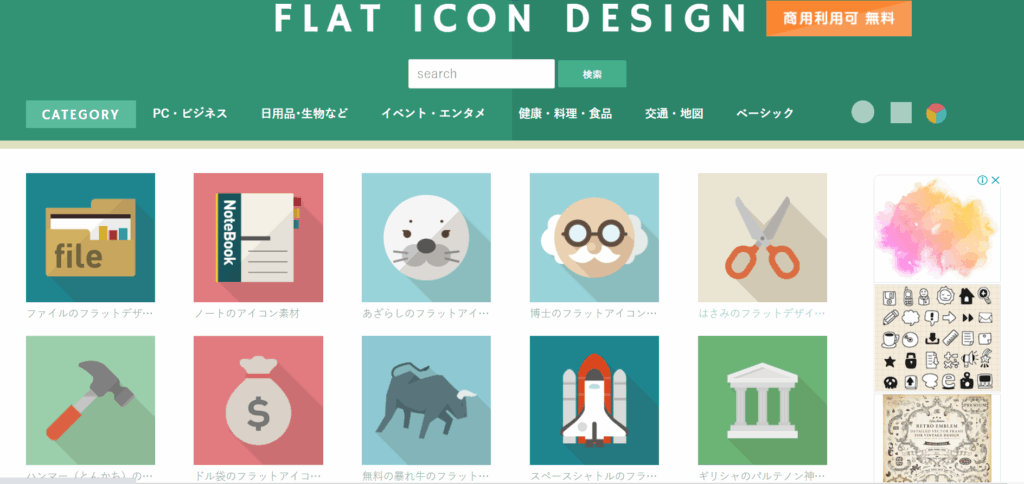Image resolution: width=1024 pixels, height=484 pixels.
Task: Choose the Greek Parthenon temple icon
Action: point(762,400)
